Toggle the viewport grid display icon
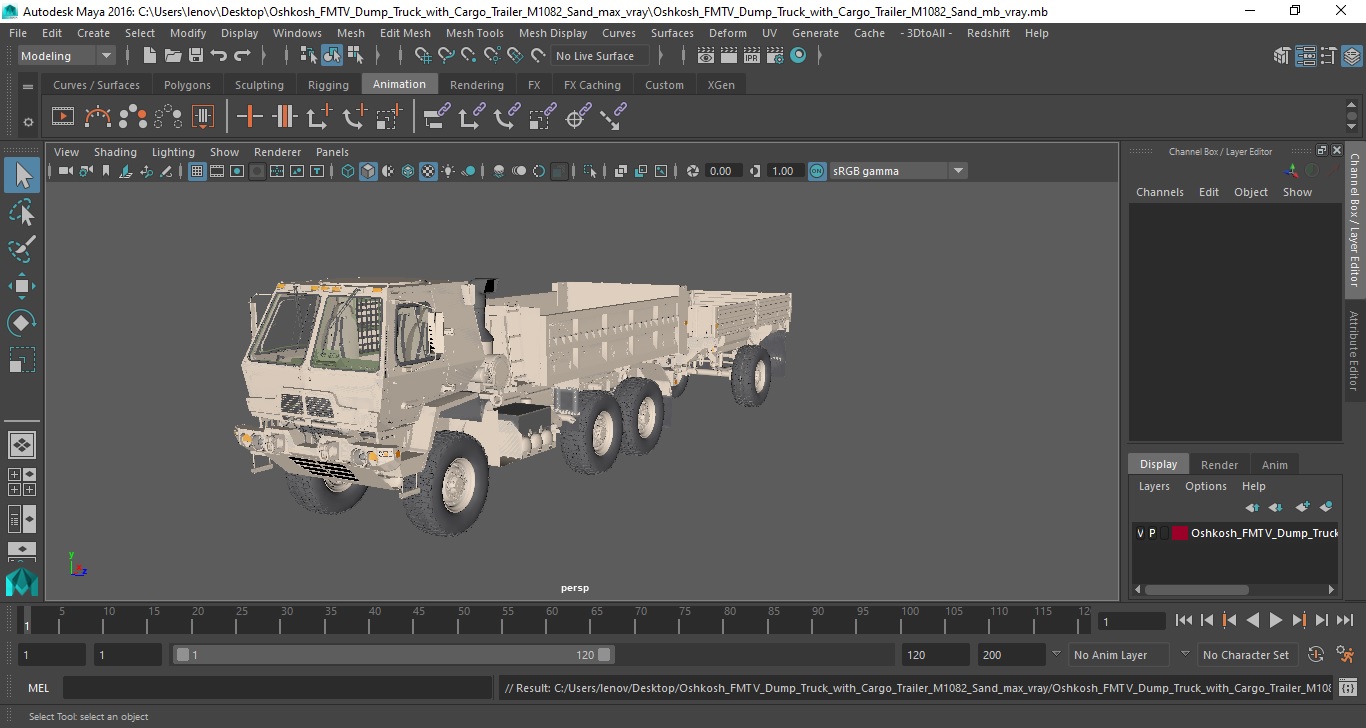Image resolution: width=1366 pixels, height=728 pixels. coord(197,171)
